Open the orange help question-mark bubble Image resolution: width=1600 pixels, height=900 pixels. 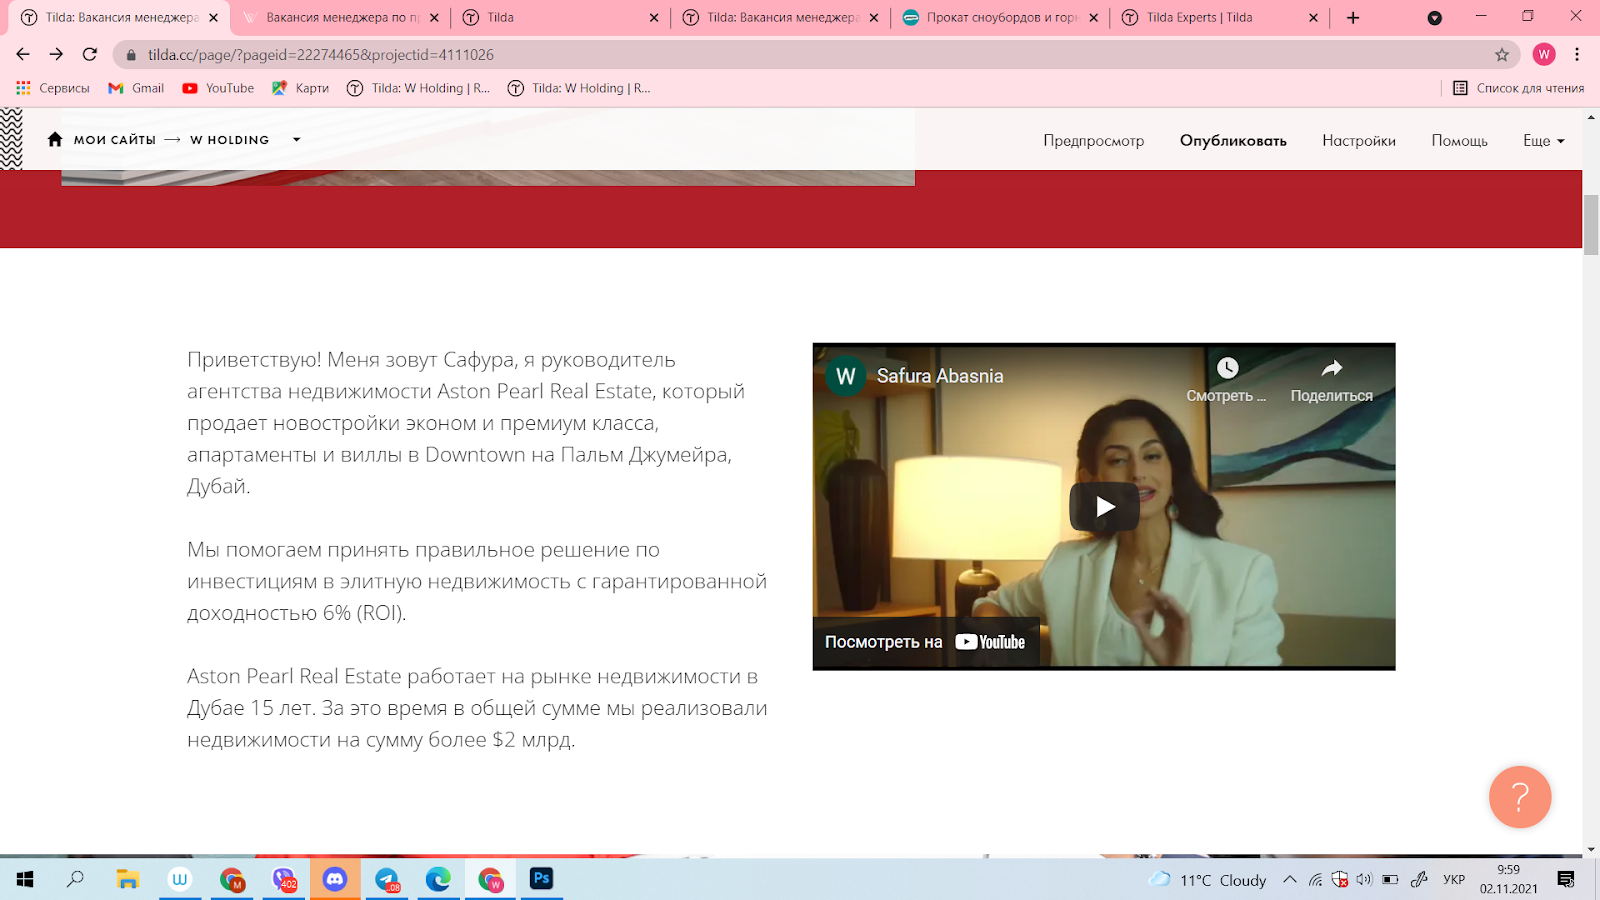[x=1520, y=797]
